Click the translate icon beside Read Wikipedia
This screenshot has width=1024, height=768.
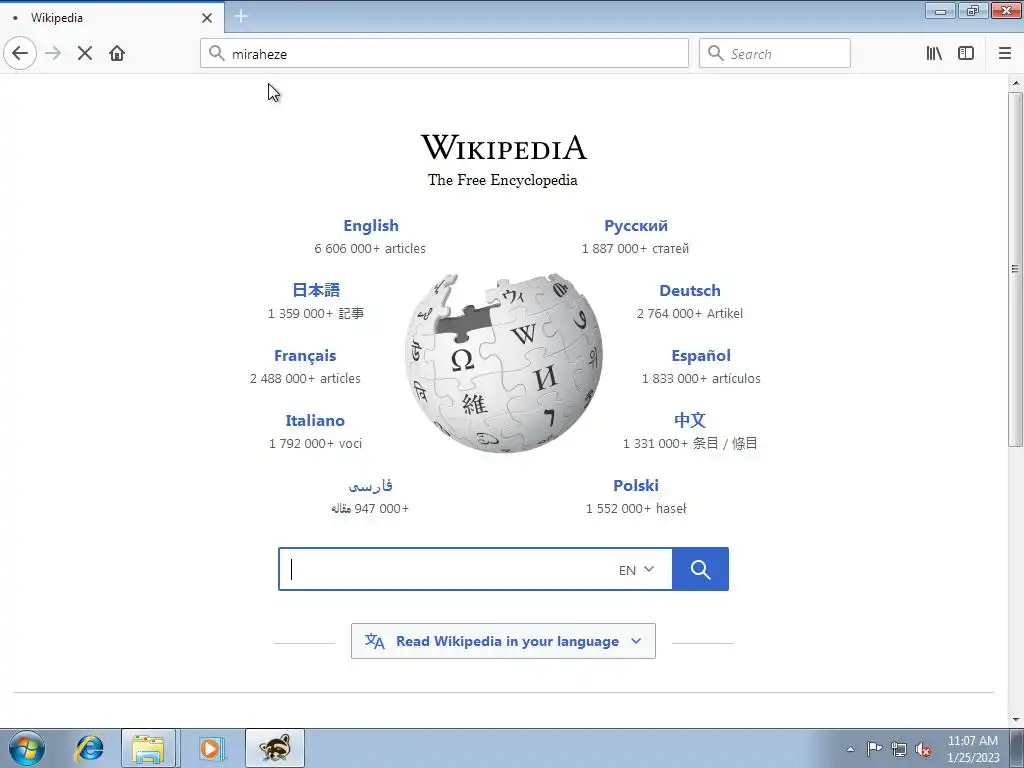point(374,641)
